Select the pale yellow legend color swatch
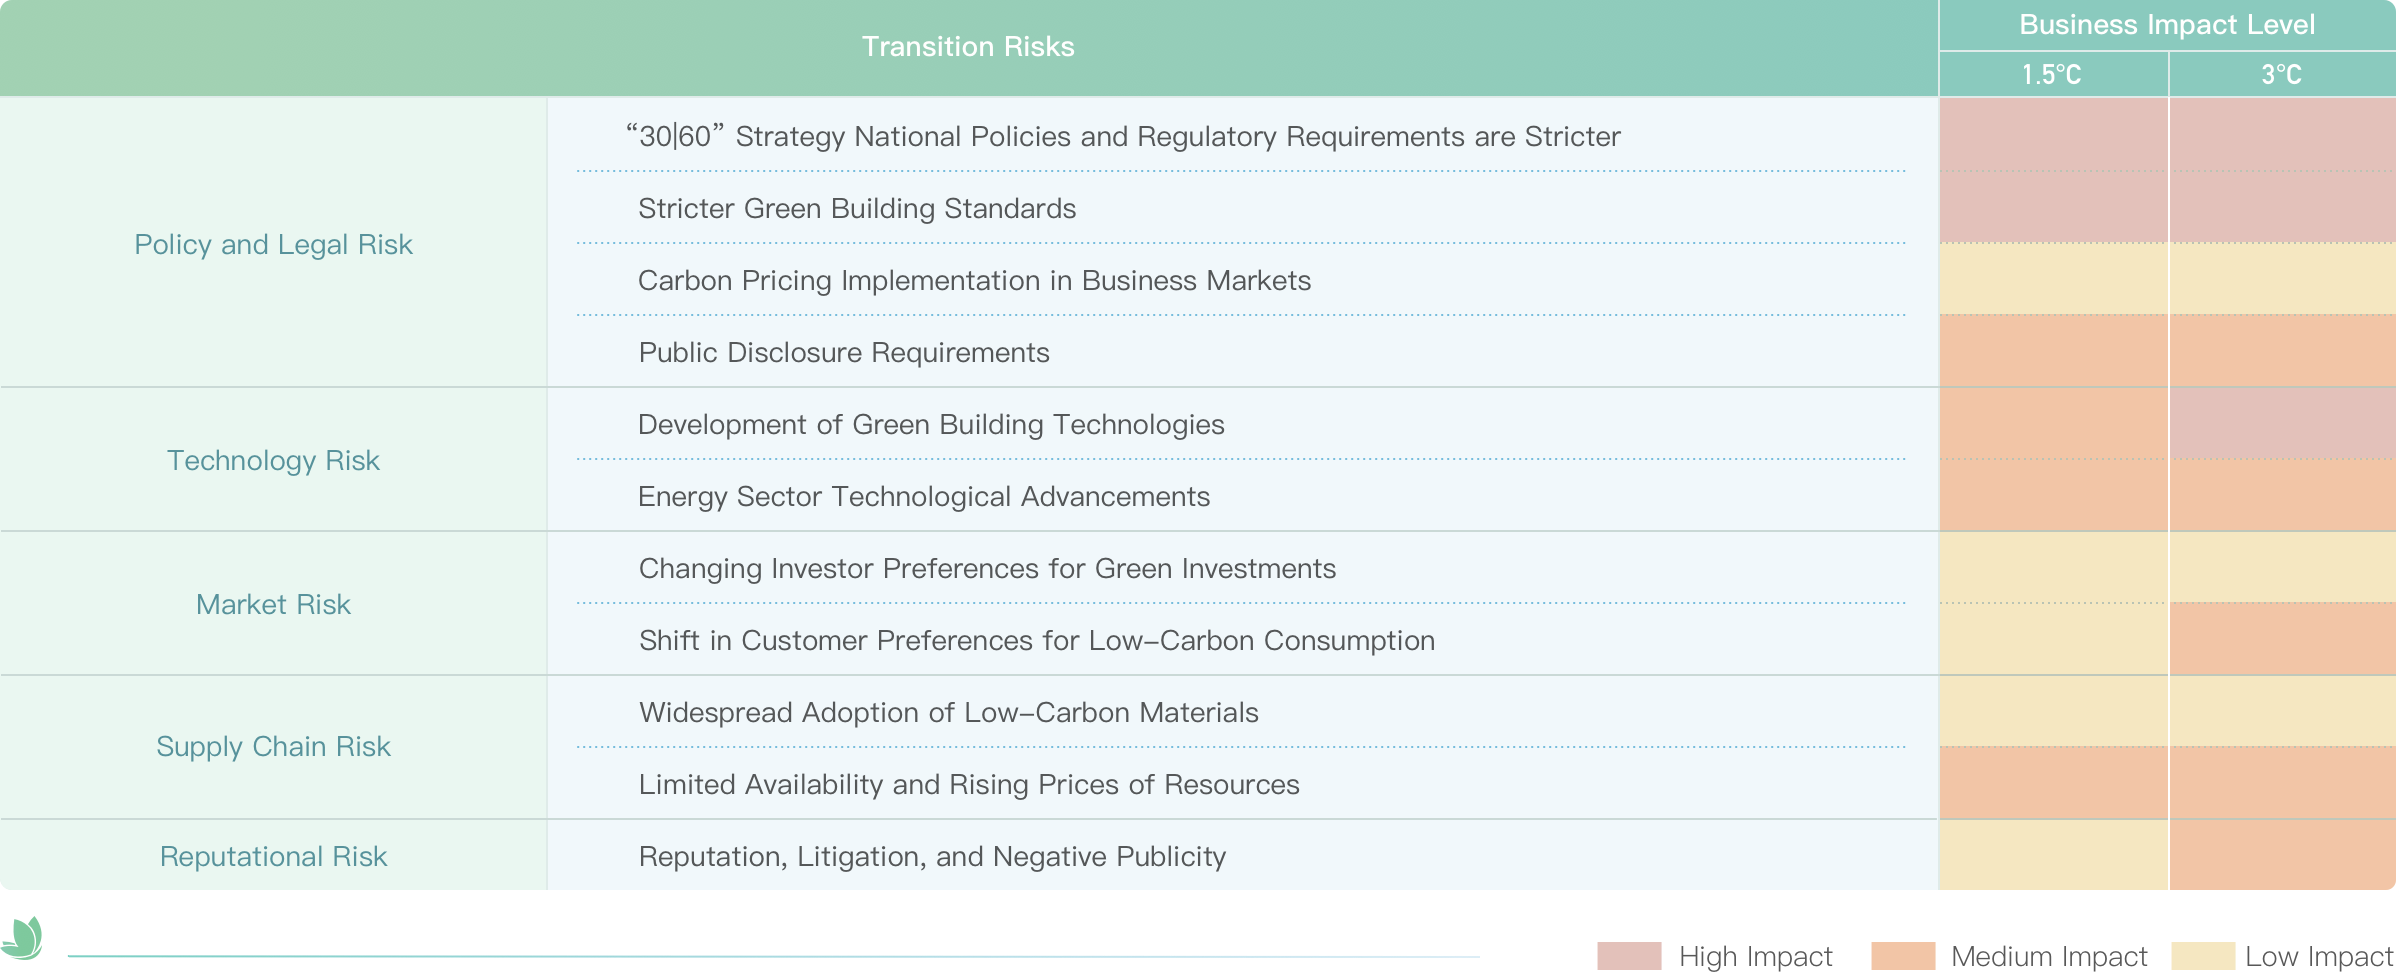The height and width of the screenshot is (976, 2396). (2203, 955)
